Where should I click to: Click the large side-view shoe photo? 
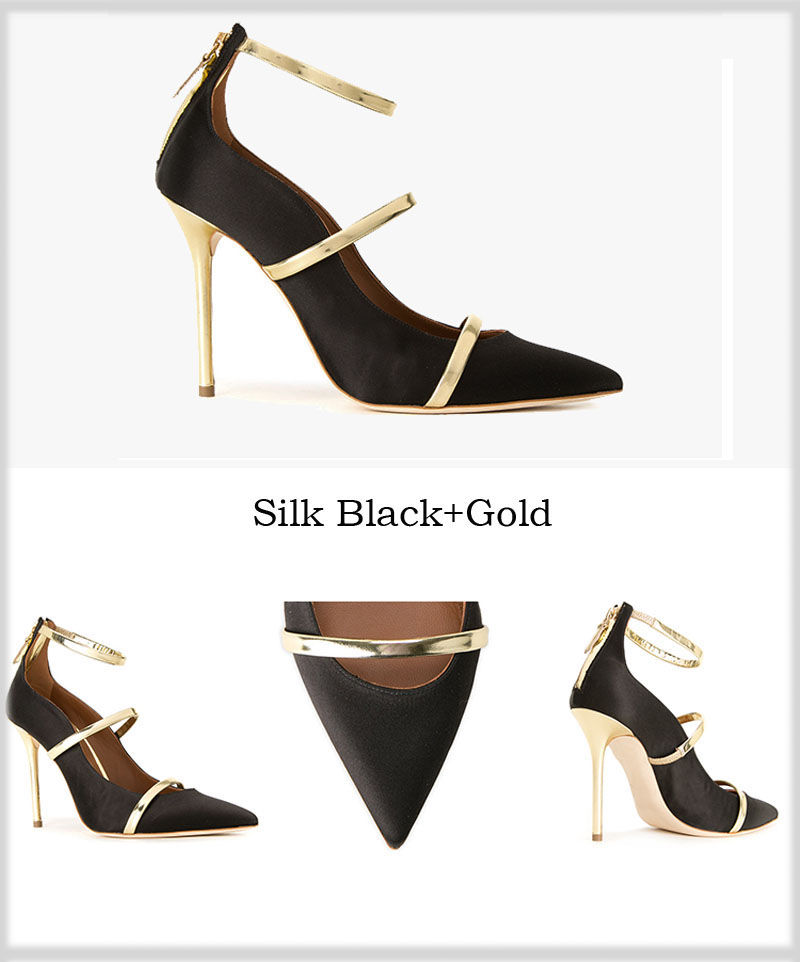point(390,218)
